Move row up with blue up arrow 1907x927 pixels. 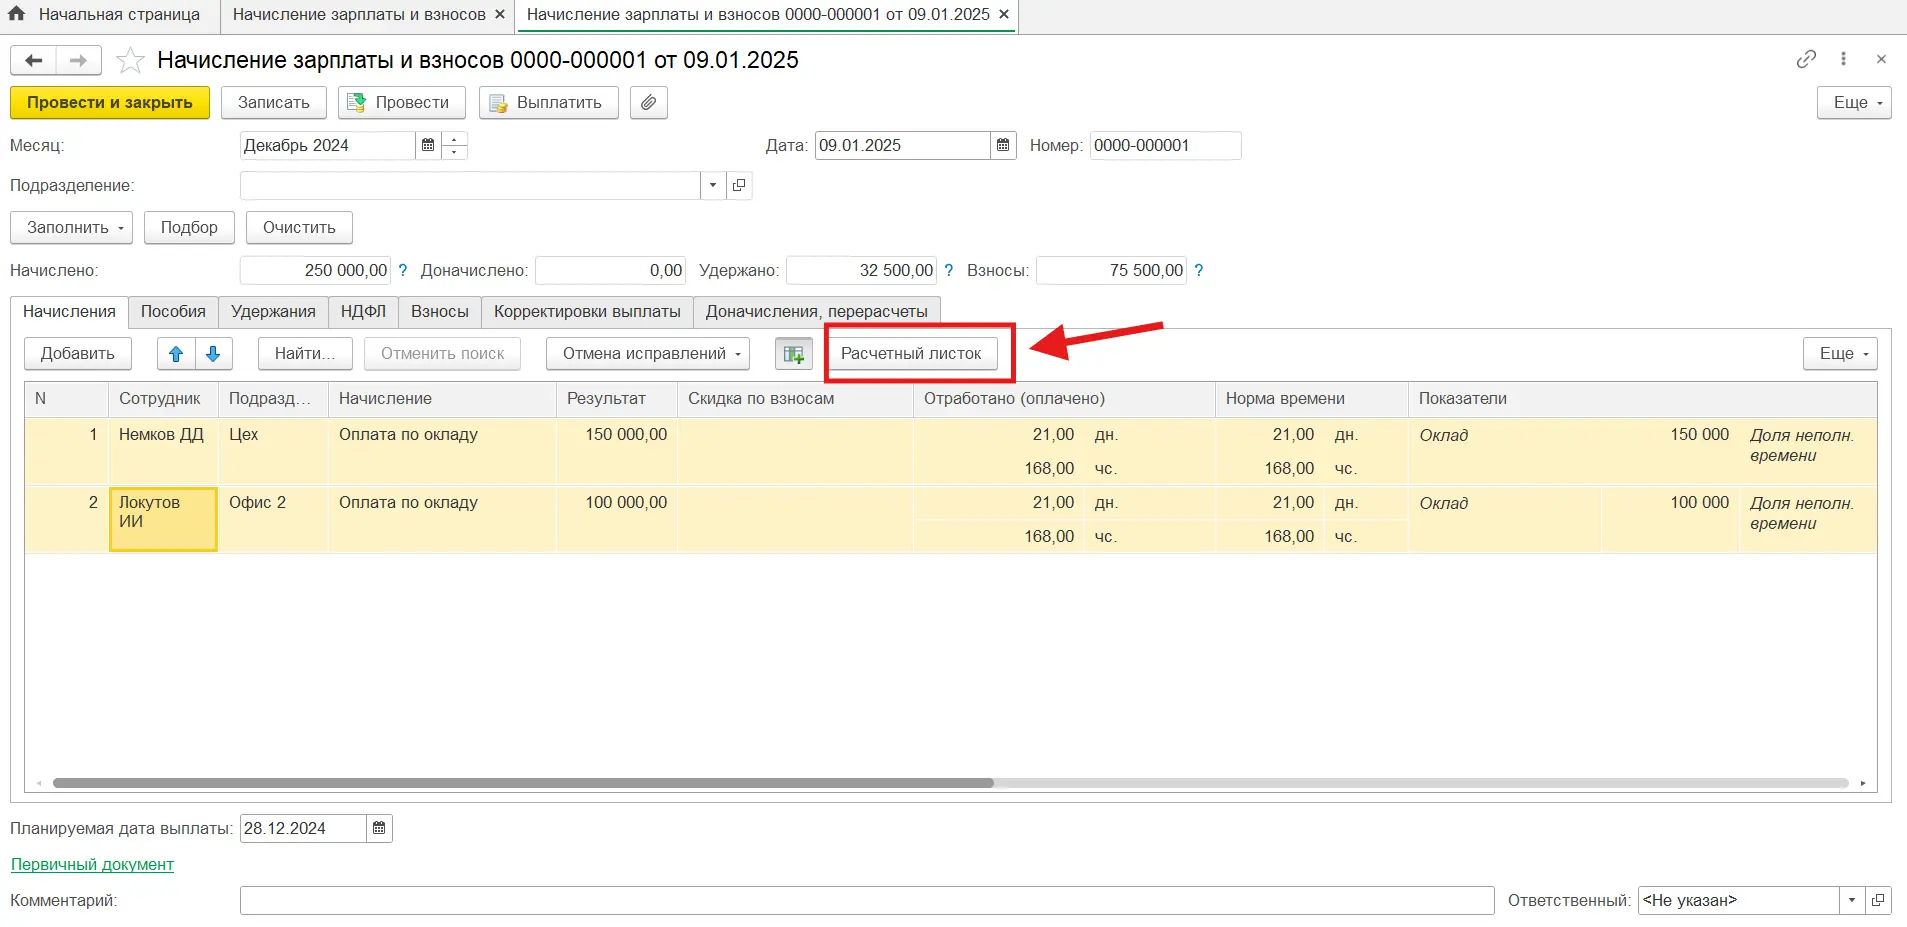(176, 354)
